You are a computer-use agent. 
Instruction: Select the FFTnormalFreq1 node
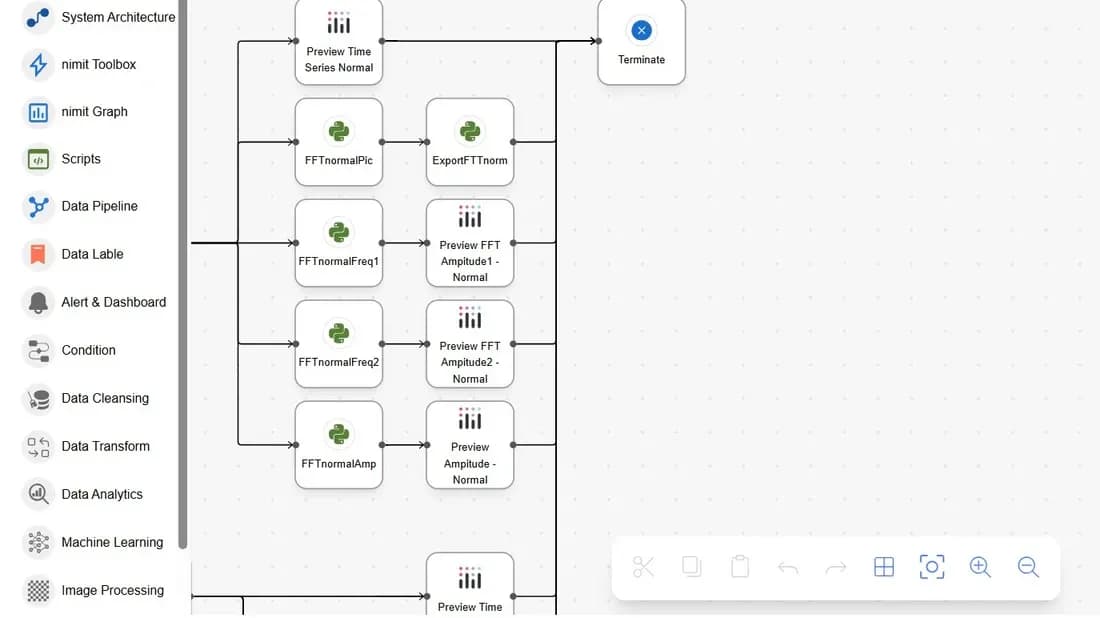(x=339, y=243)
